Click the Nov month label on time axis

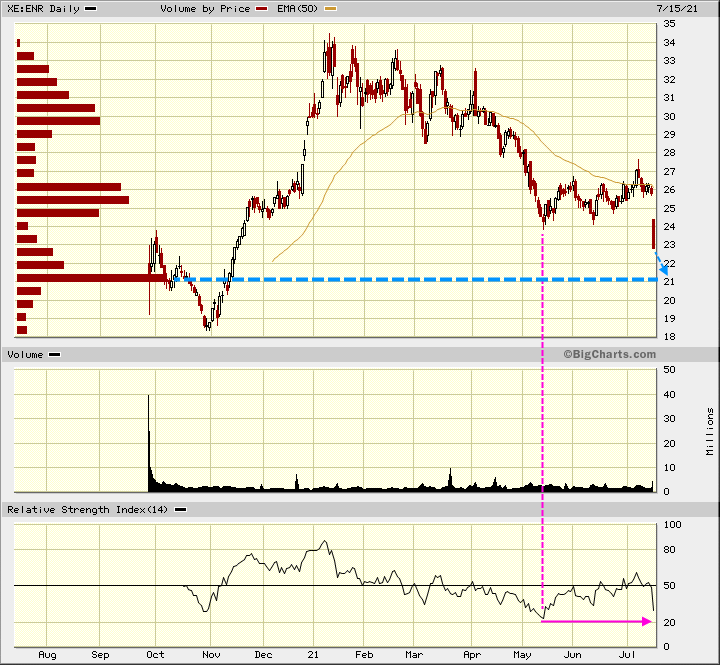[x=211, y=655]
